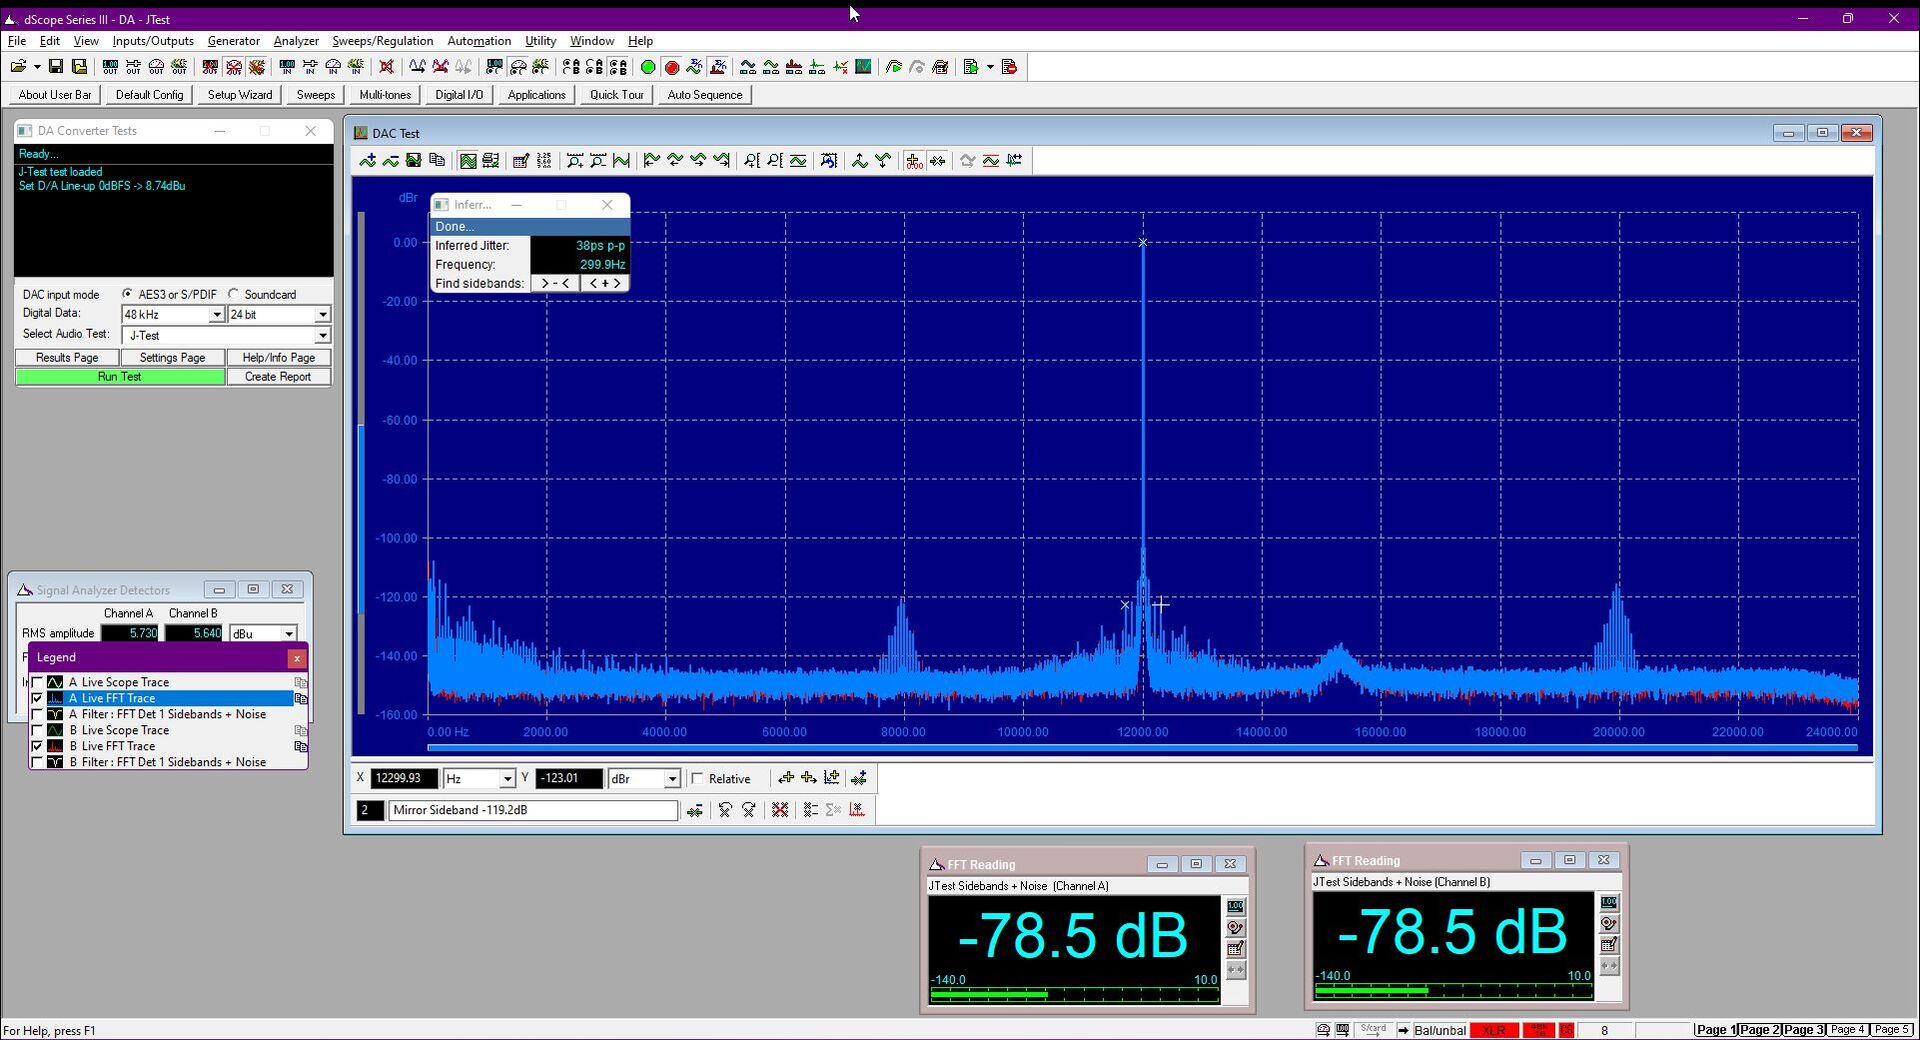Click the copy graph icon in DAC Test toolbar

437,160
